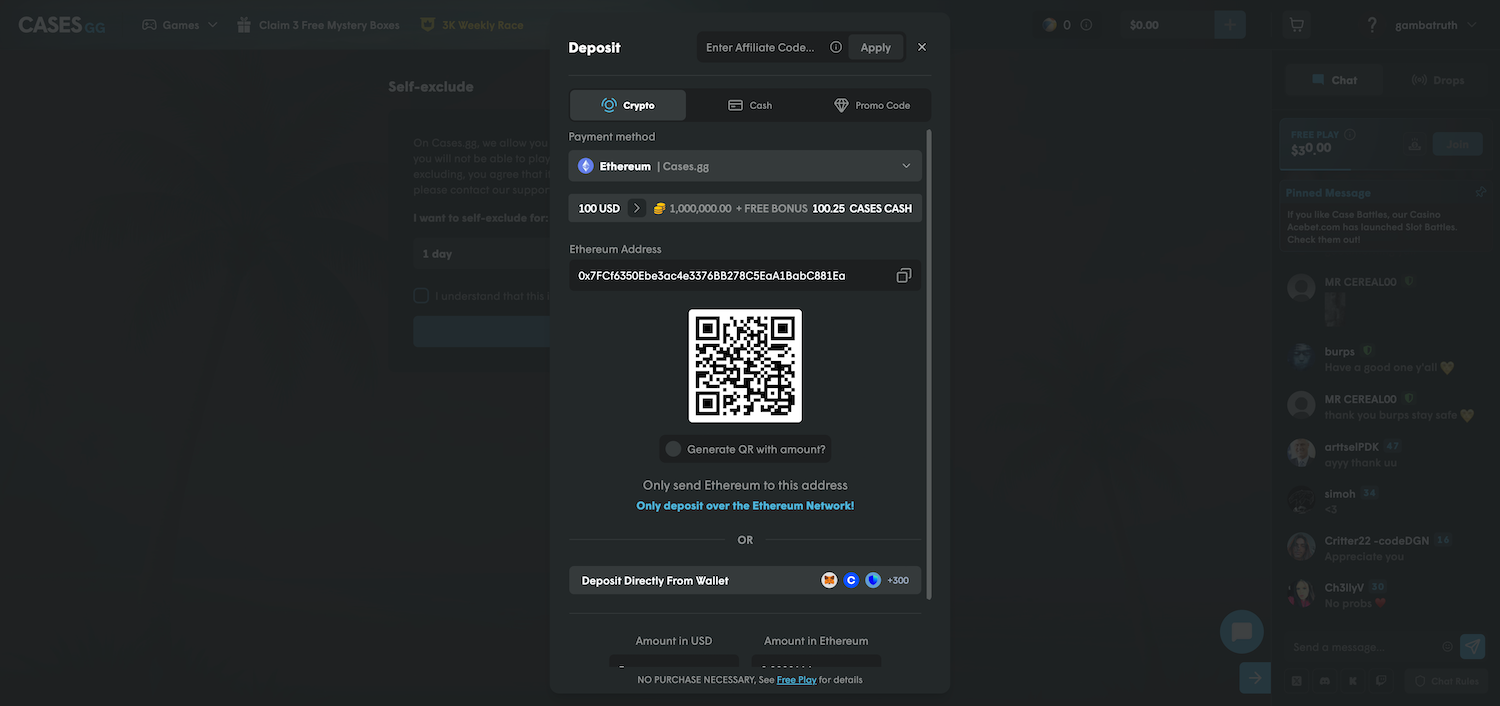Check the I understand checkbox
This screenshot has width=1500, height=706.
421,296
